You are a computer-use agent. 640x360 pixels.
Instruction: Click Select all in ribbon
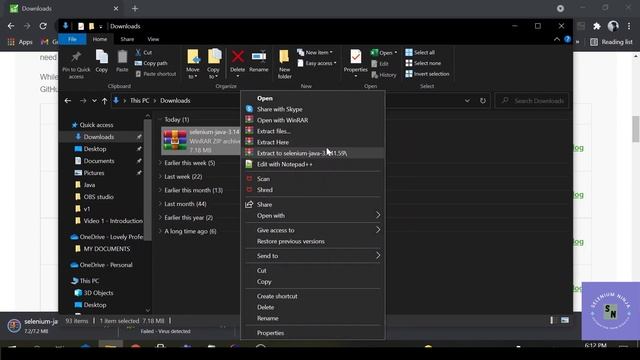(420, 52)
